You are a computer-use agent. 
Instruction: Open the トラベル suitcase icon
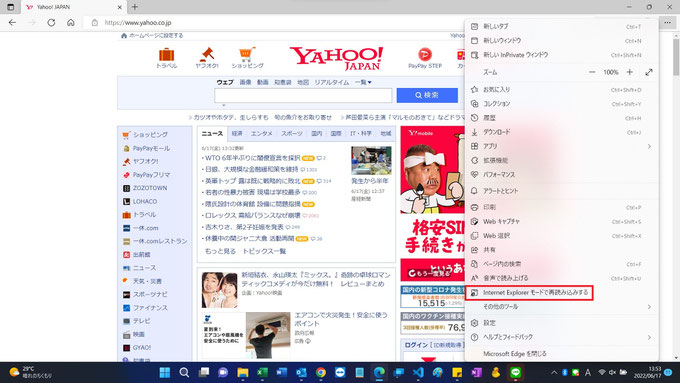pos(167,58)
